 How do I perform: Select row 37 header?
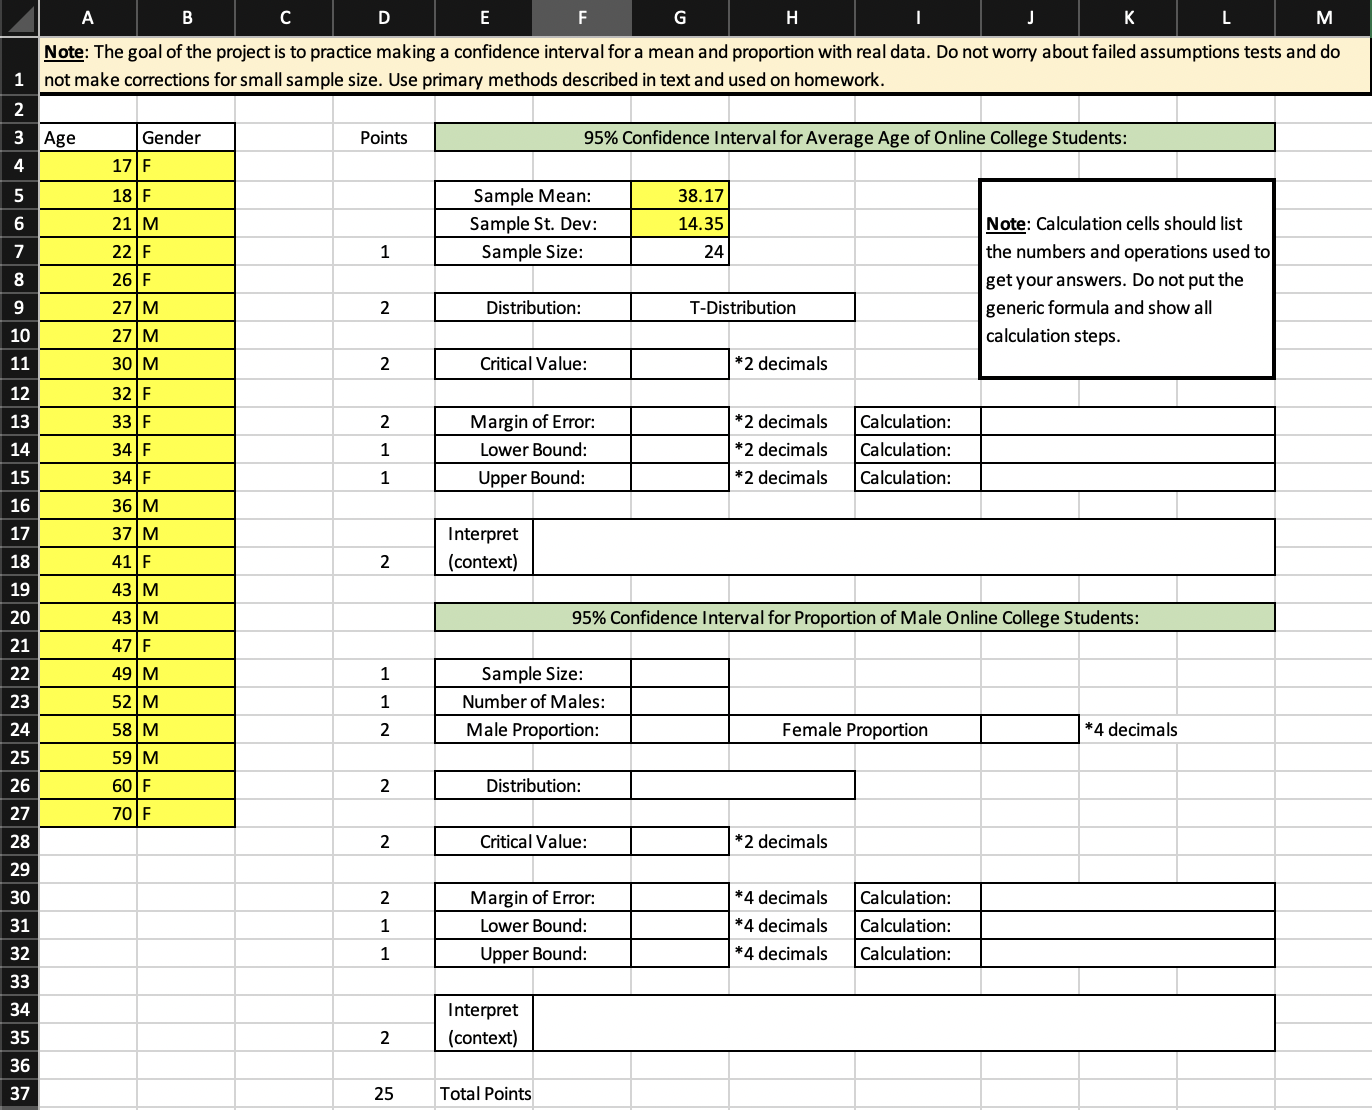tap(18, 1093)
